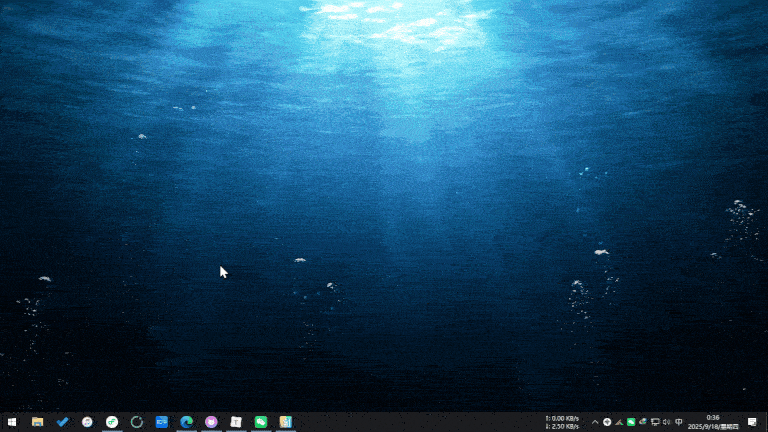Expand the hidden system tray icons

(x=595, y=422)
